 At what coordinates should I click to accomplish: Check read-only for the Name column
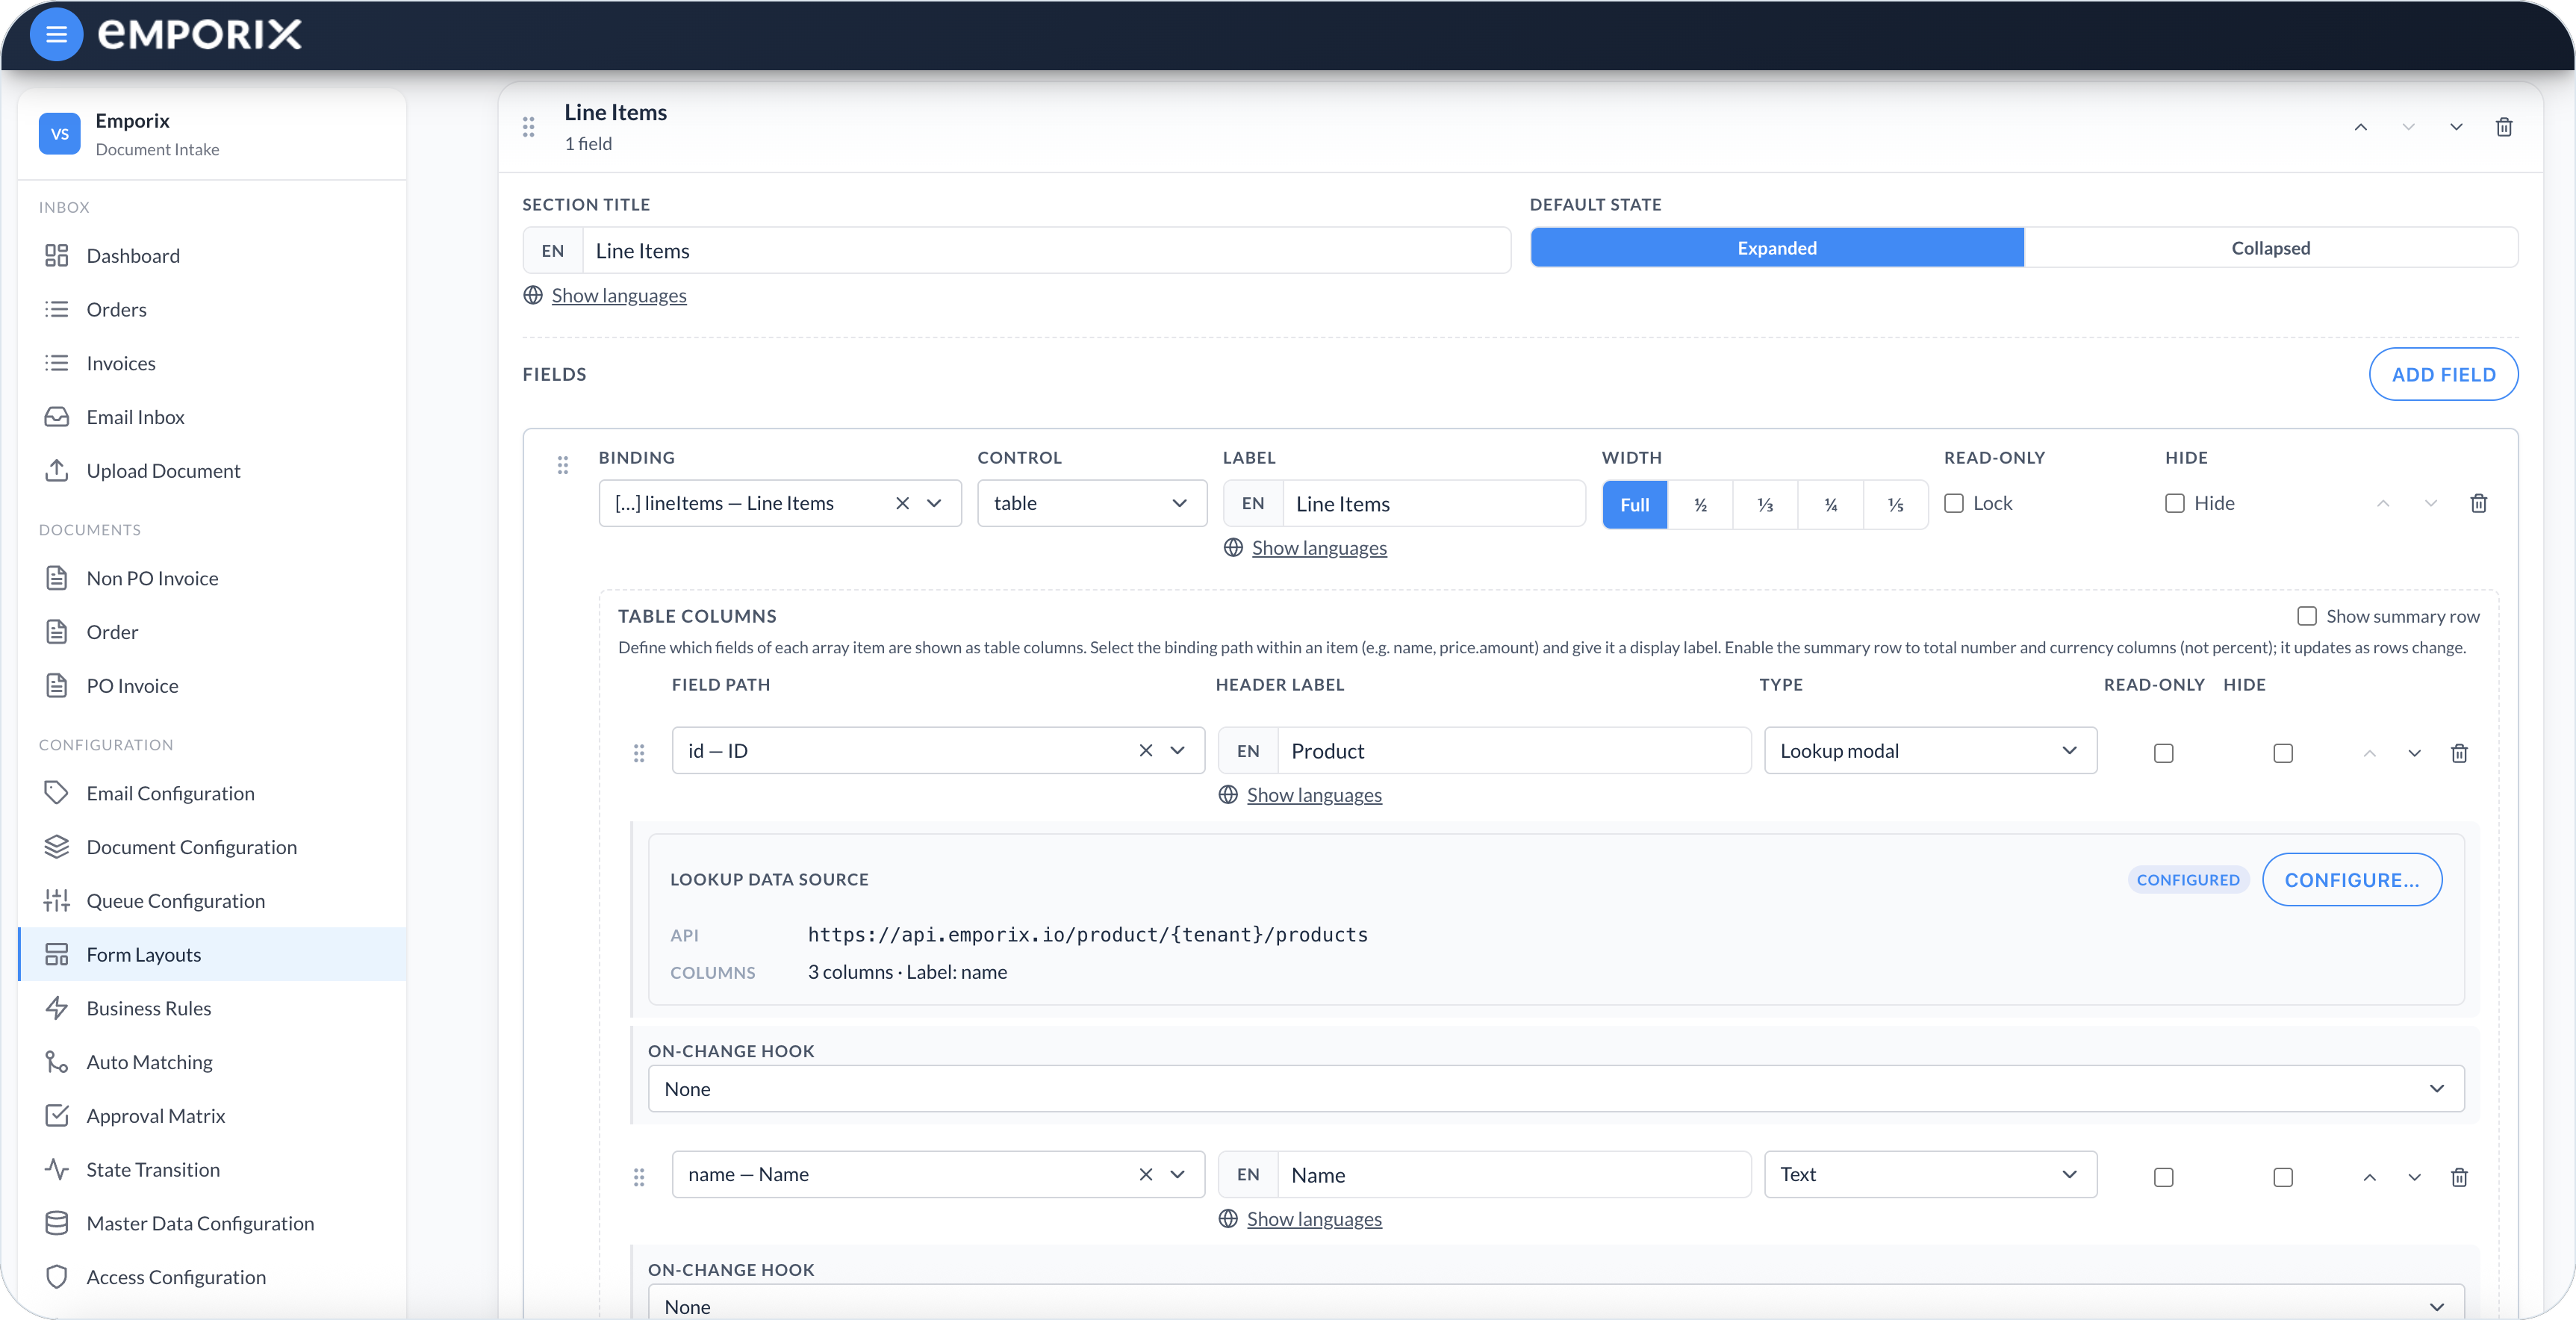tap(2164, 1177)
